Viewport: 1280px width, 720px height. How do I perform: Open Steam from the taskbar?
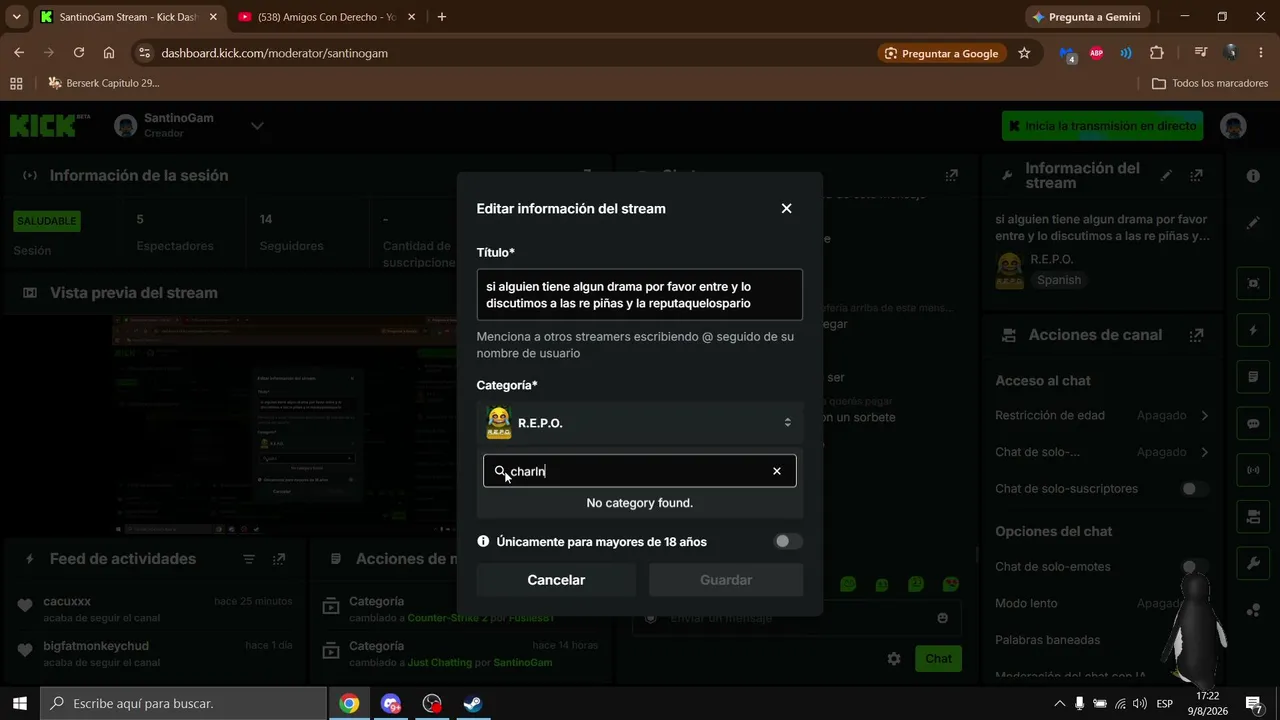coord(473,703)
